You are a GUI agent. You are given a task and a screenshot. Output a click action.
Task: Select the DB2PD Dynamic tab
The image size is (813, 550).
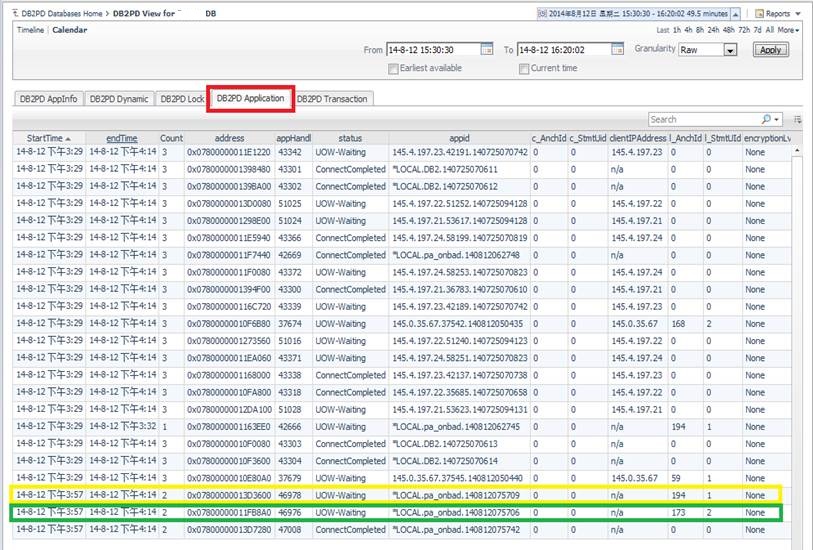coord(119,98)
